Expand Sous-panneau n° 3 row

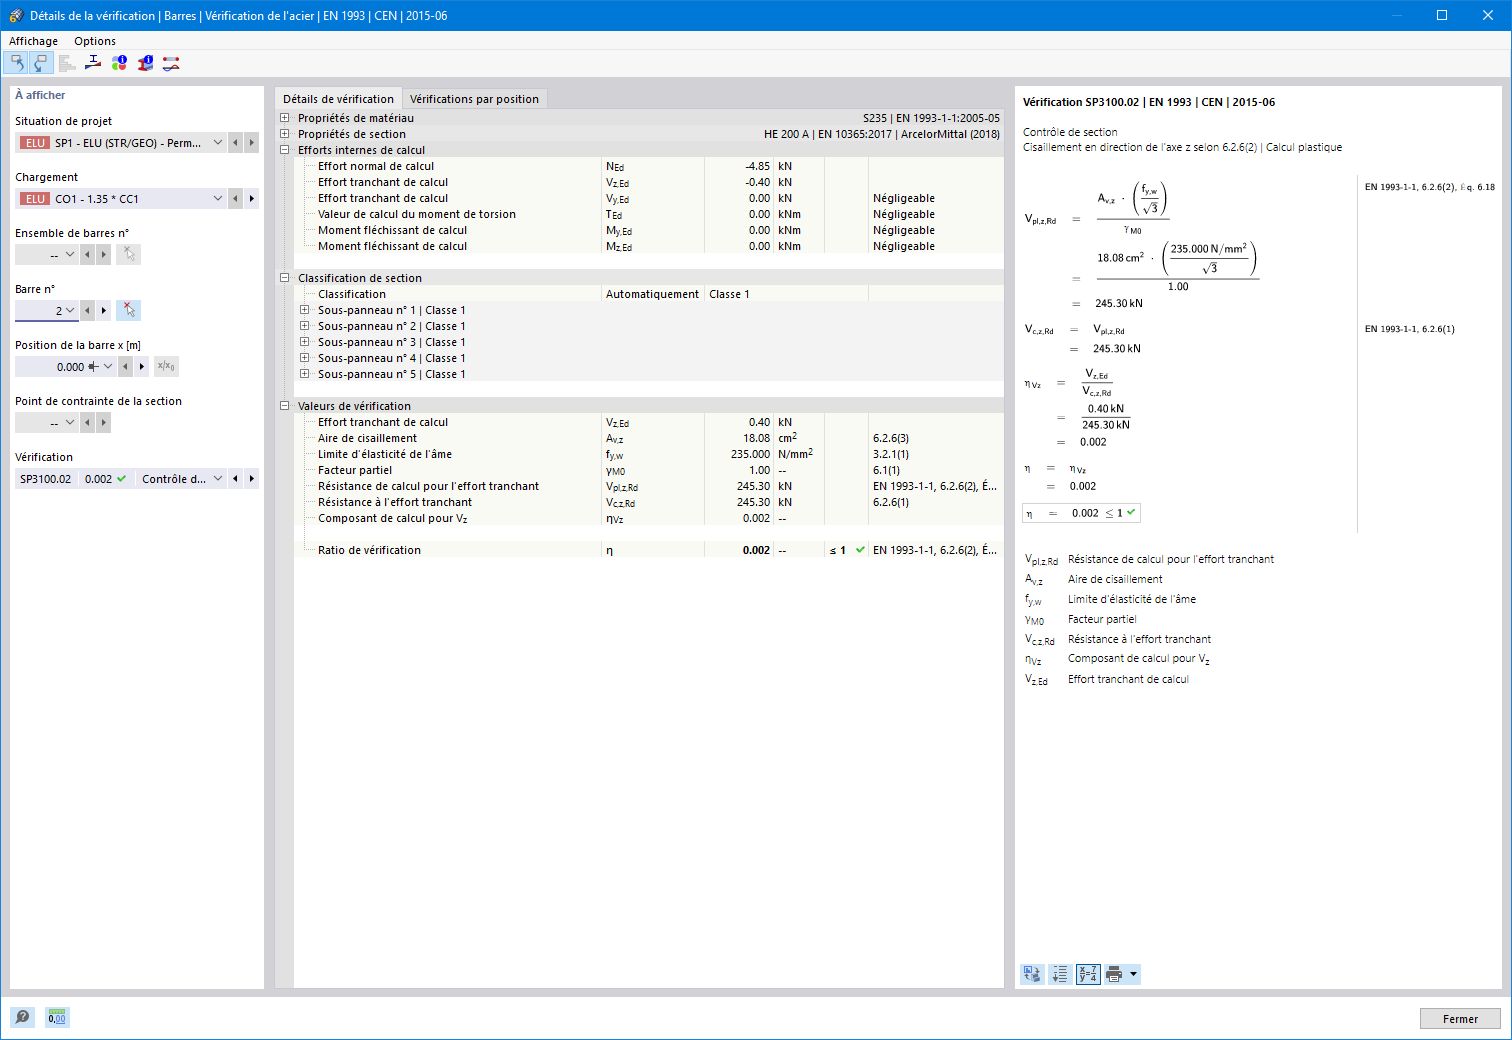[305, 342]
